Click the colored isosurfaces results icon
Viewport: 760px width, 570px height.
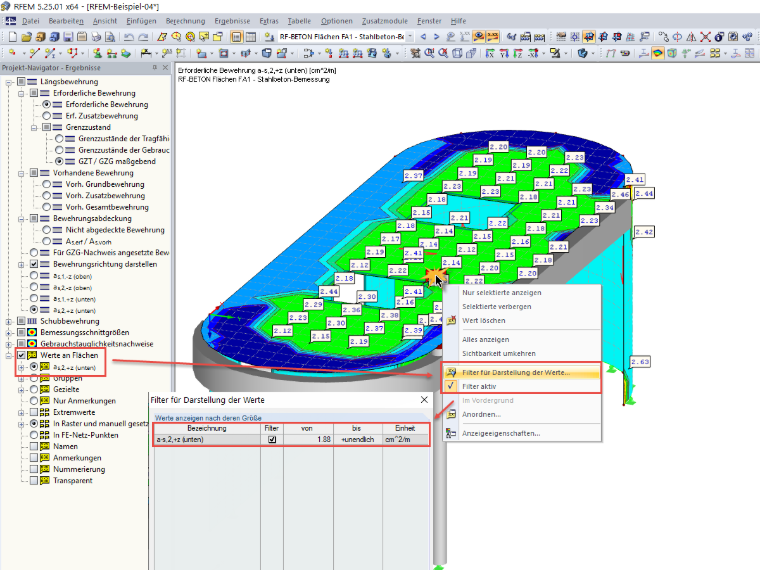tap(658, 53)
